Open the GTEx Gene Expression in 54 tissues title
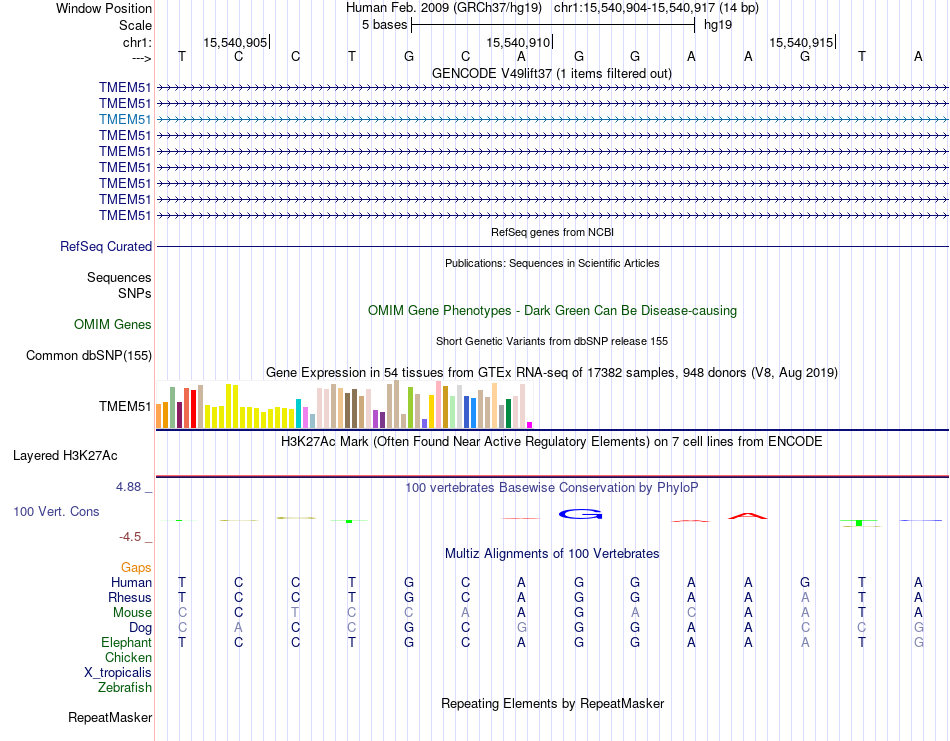 click(x=552, y=372)
